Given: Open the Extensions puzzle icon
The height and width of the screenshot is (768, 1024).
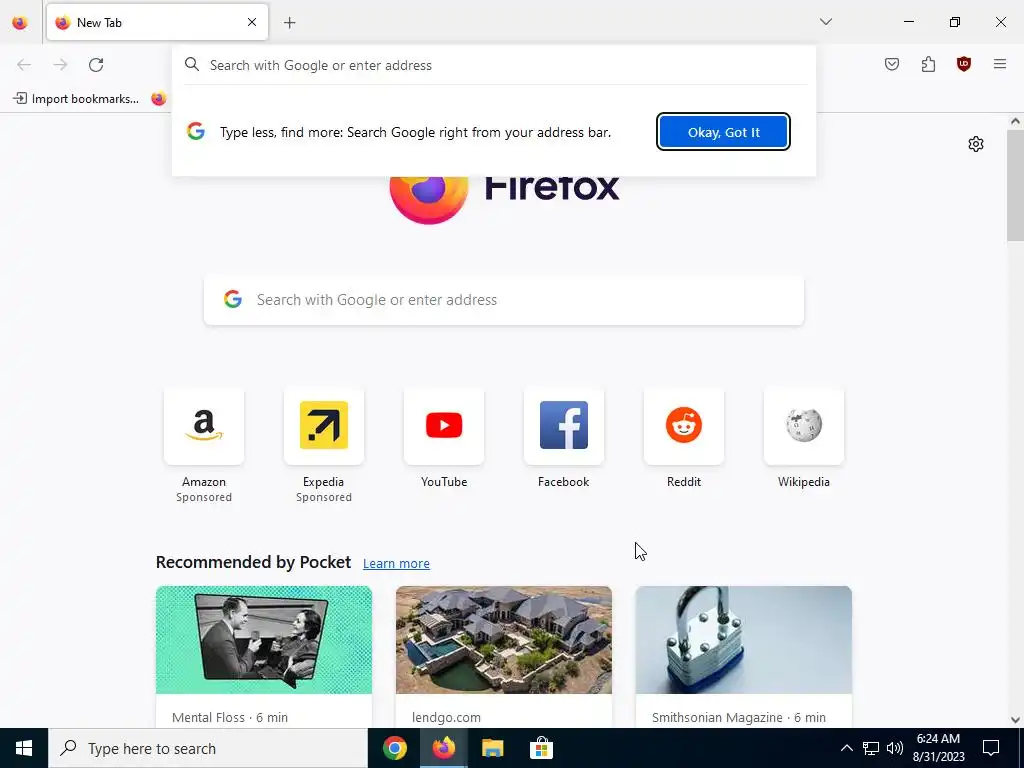Looking at the screenshot, I should tap(928, 64).
